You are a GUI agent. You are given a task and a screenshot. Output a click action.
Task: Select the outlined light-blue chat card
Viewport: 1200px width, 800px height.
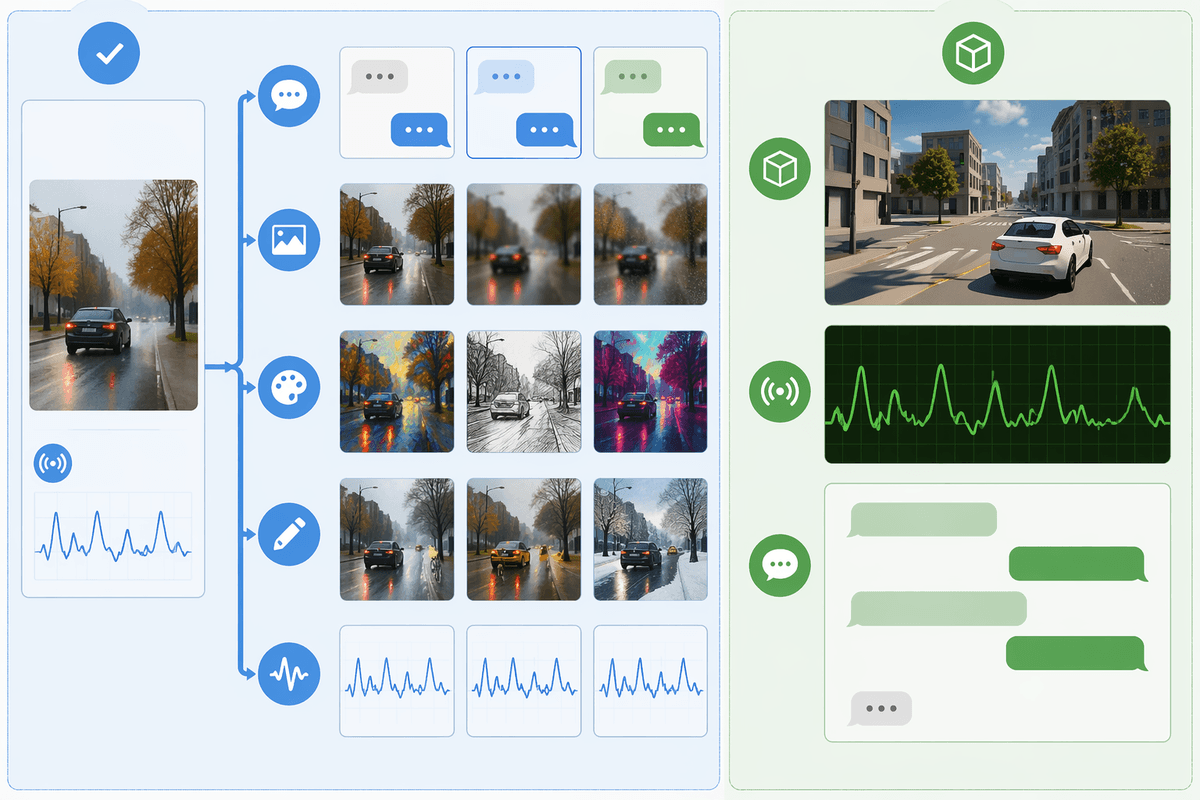point(524,103)
